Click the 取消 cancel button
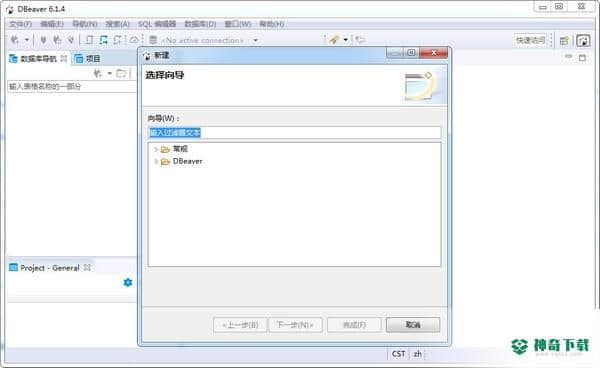Viewport: 600px width, 368px height. coord(413,325)
